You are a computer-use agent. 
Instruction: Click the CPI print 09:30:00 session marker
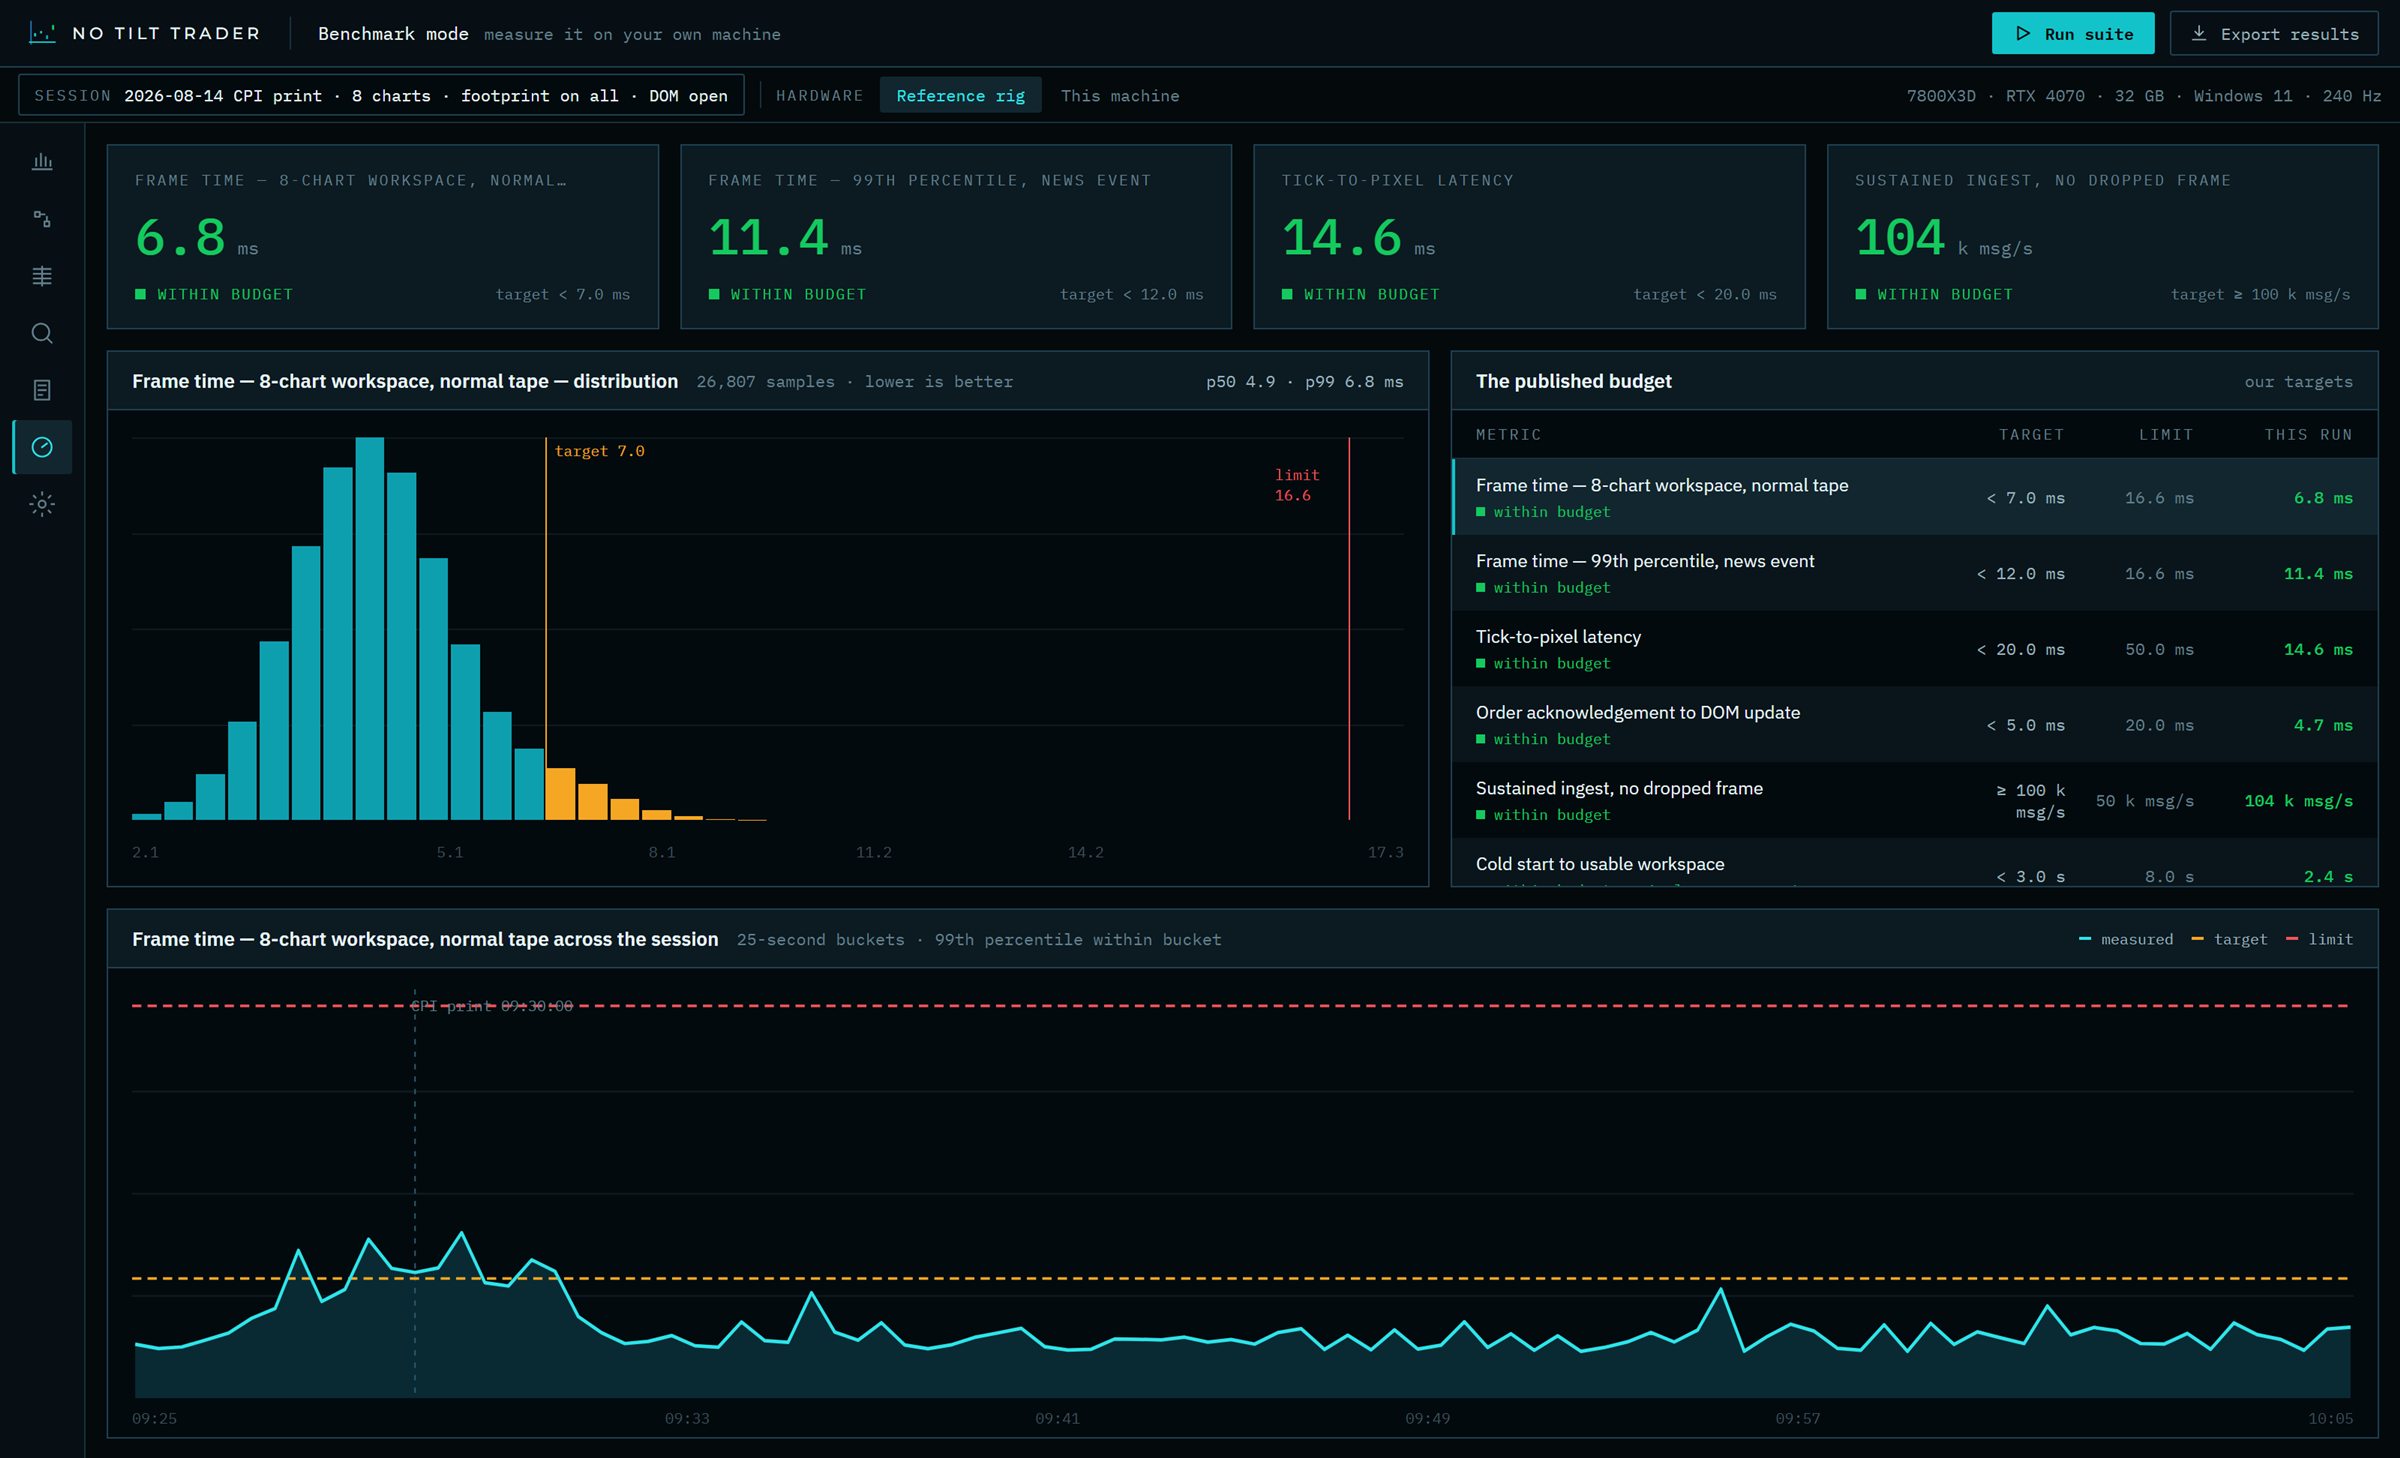point(491,1005)
